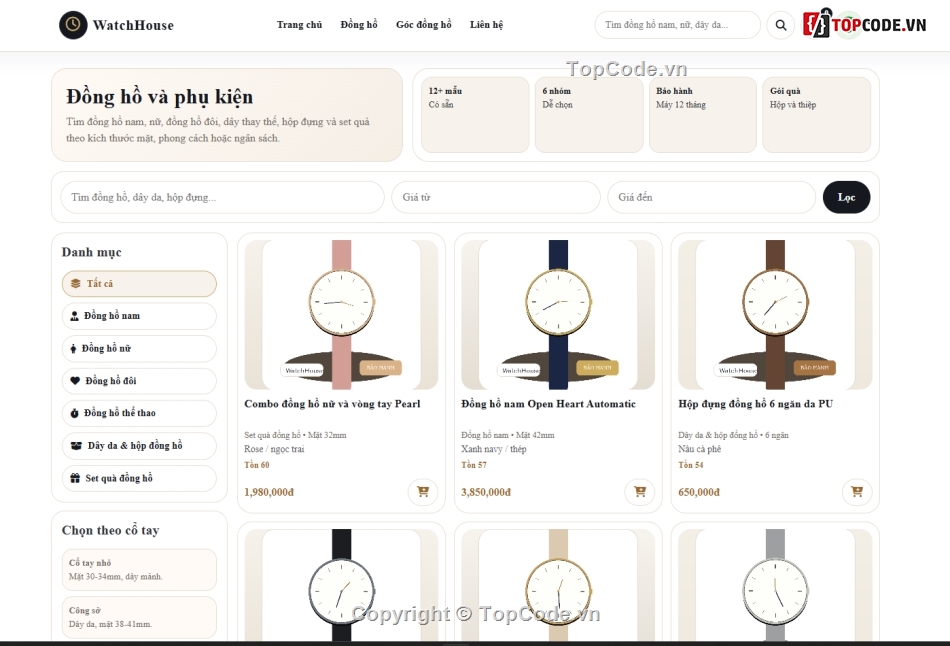Select the Đồng hồ thể thao category
Image resolution: width=950 pixels, height=646 pixels.
(x=139, y=413)
